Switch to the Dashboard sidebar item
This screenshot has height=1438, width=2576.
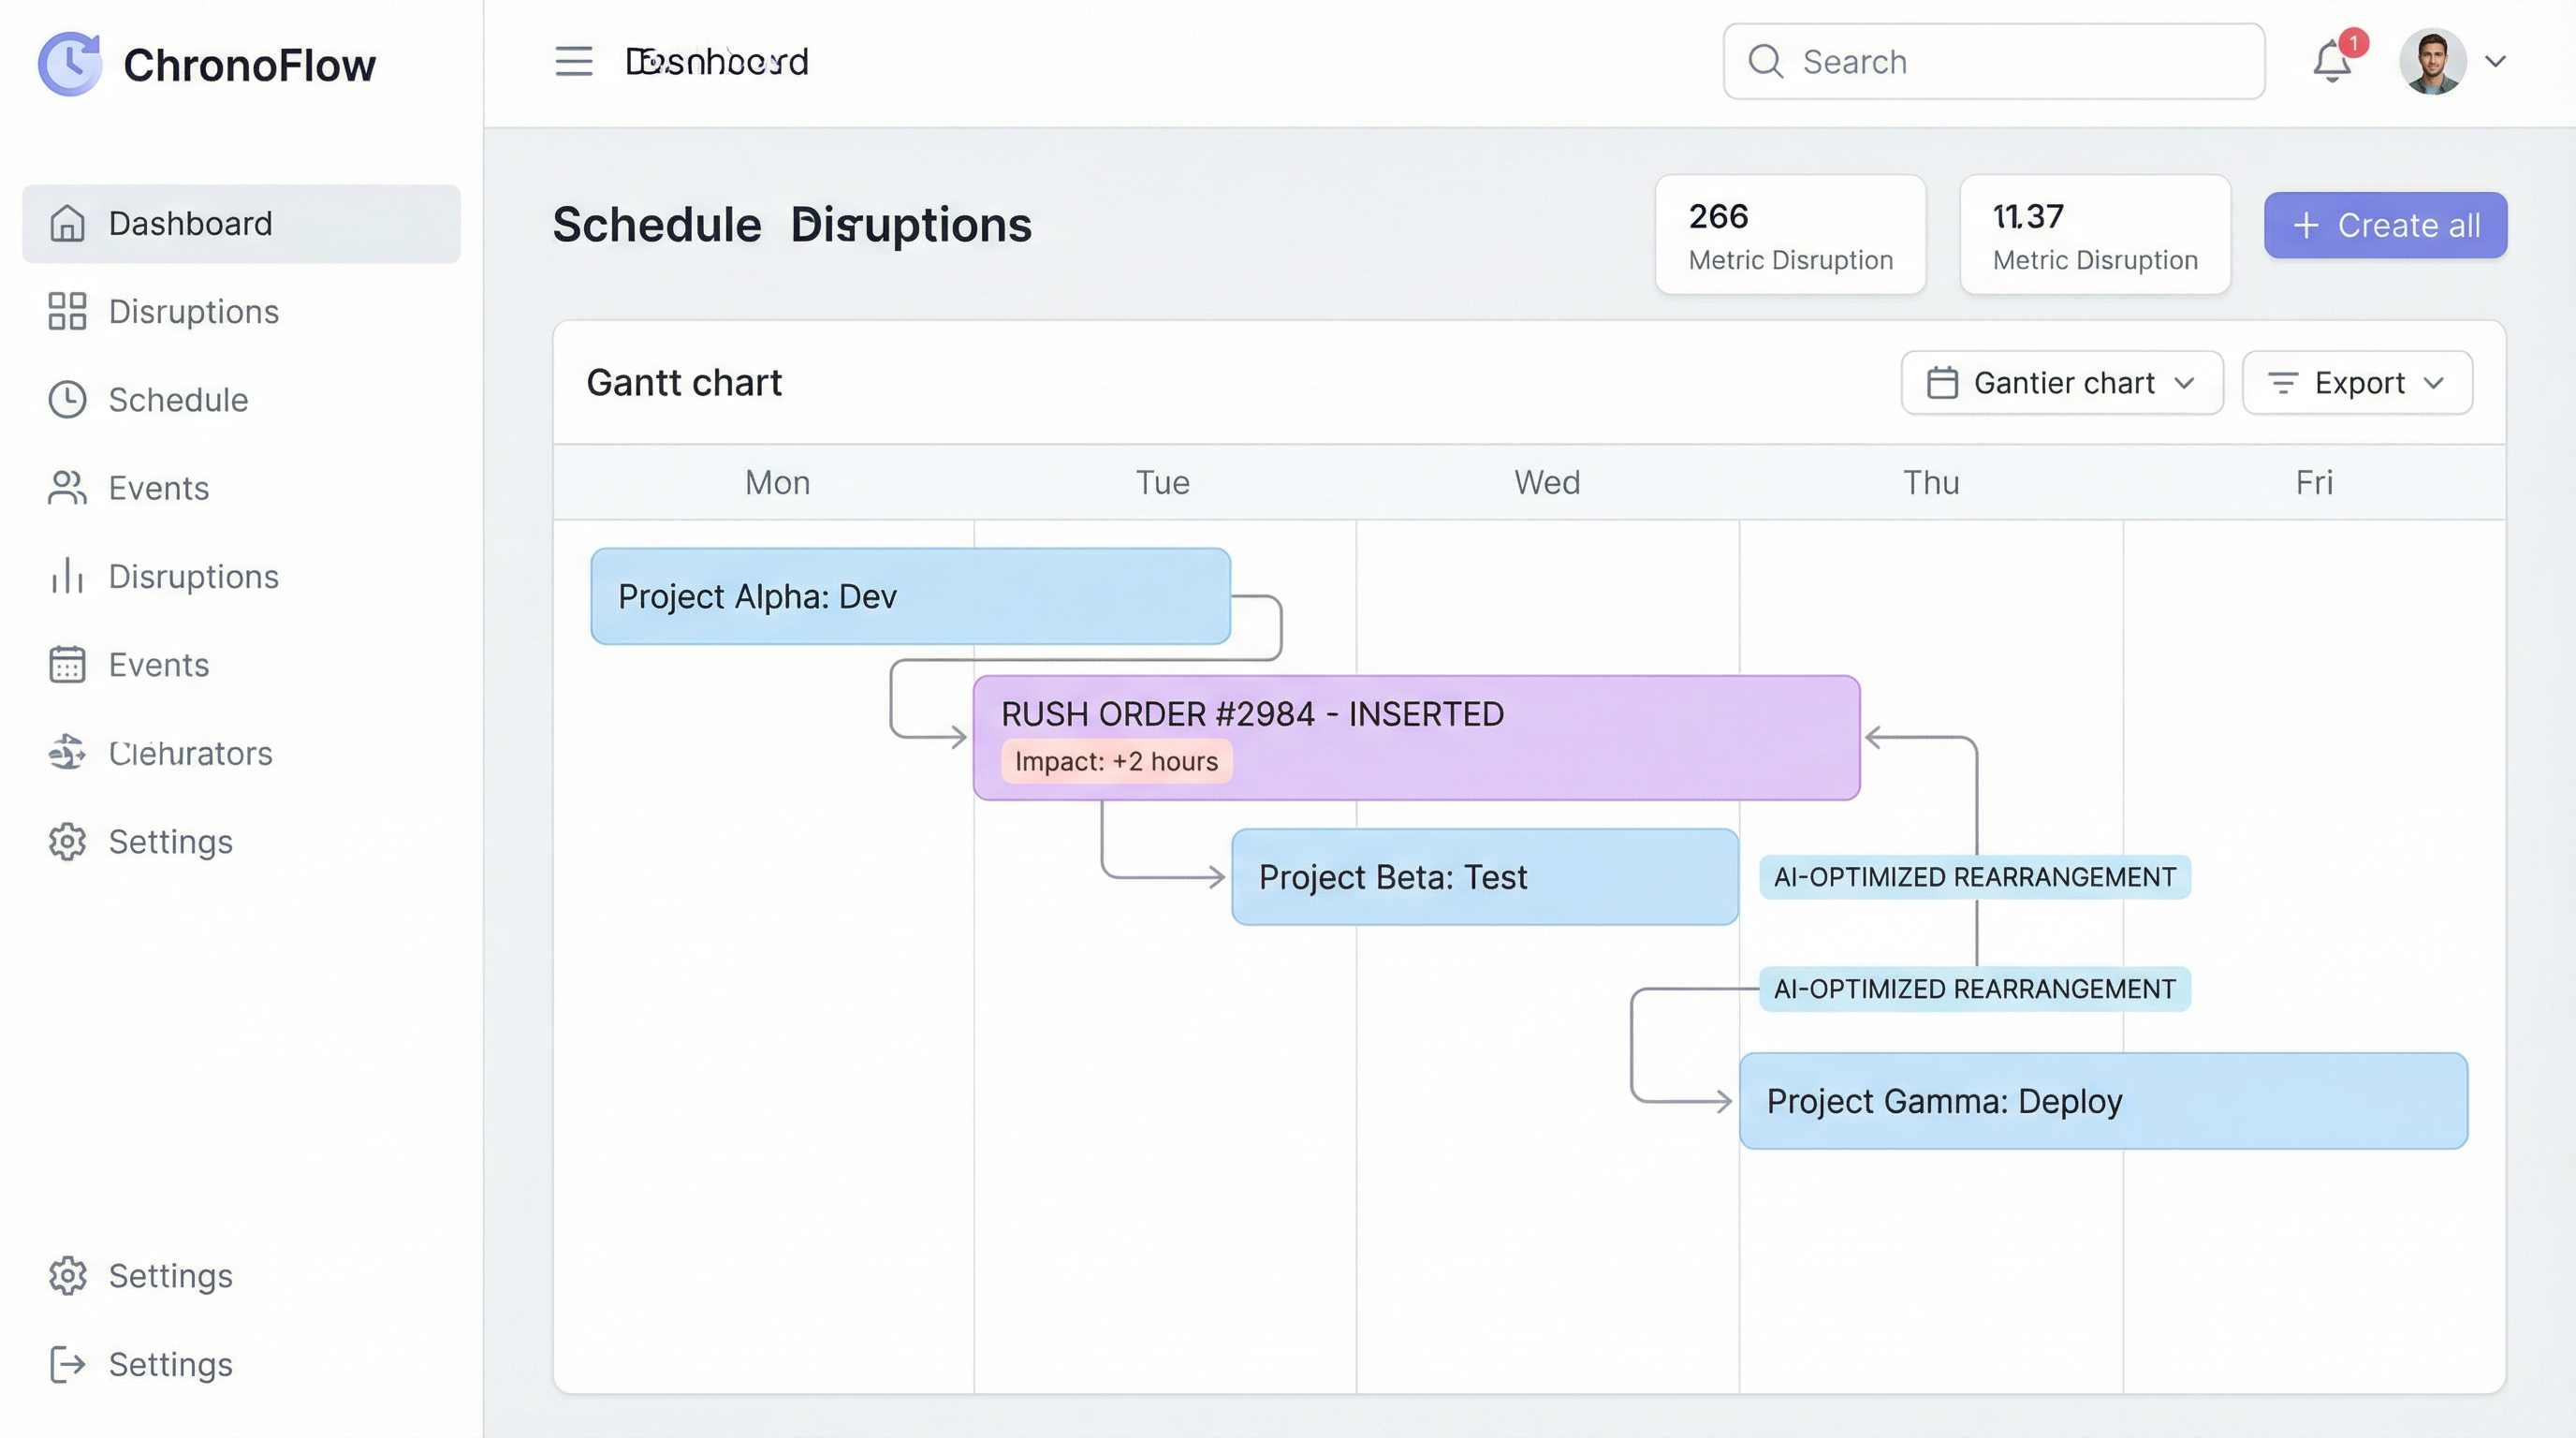(x=189, y=223)
